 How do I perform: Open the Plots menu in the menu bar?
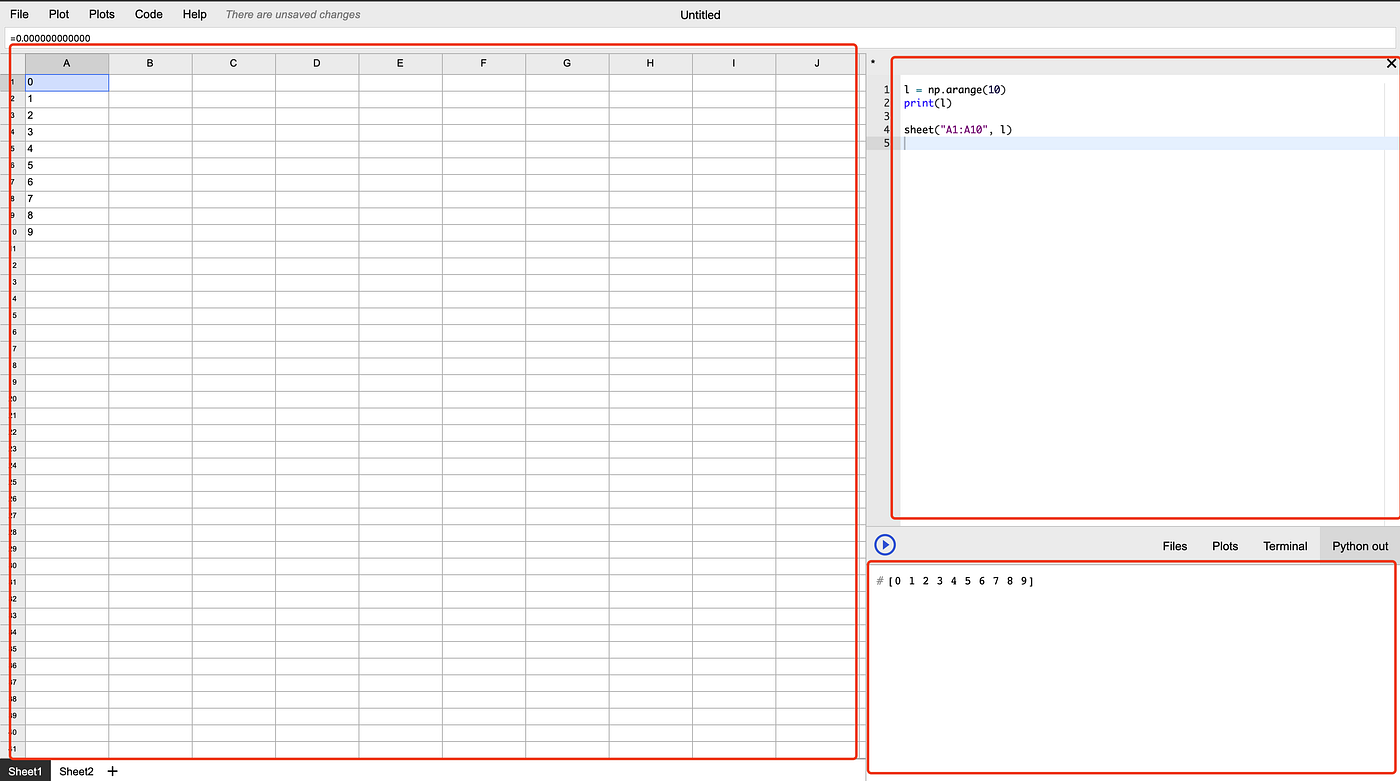click(x=101, y=14)
